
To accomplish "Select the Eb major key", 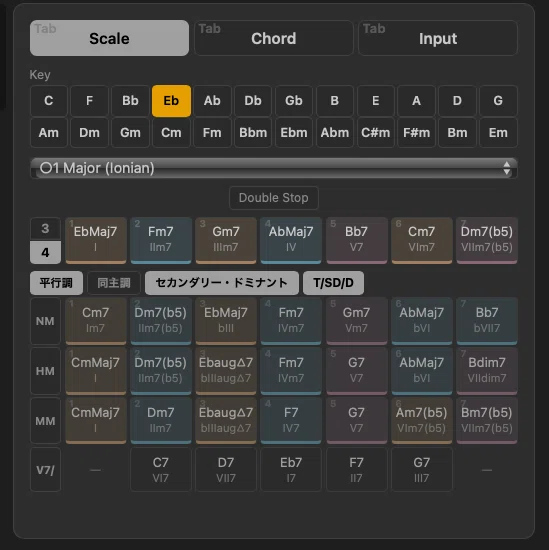I will click(171, 101).
